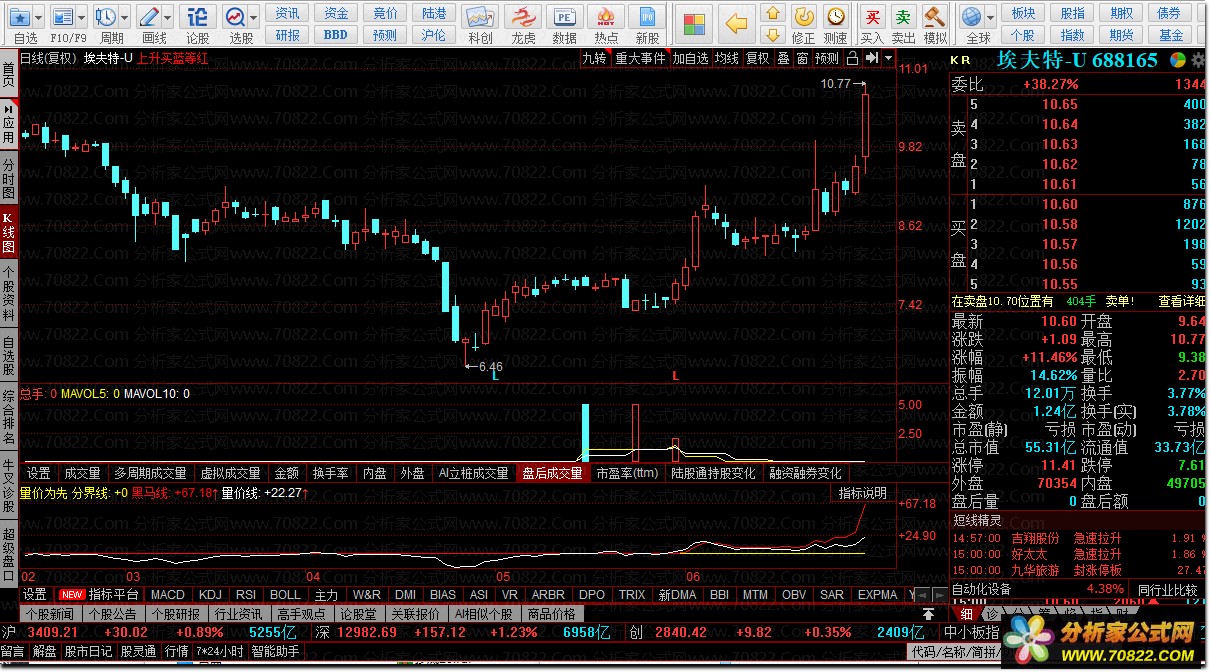1211x672 pixels.
Task: Expand the 画线 drawing tools dropdown arrow
Action: click(x=169, y=16)
